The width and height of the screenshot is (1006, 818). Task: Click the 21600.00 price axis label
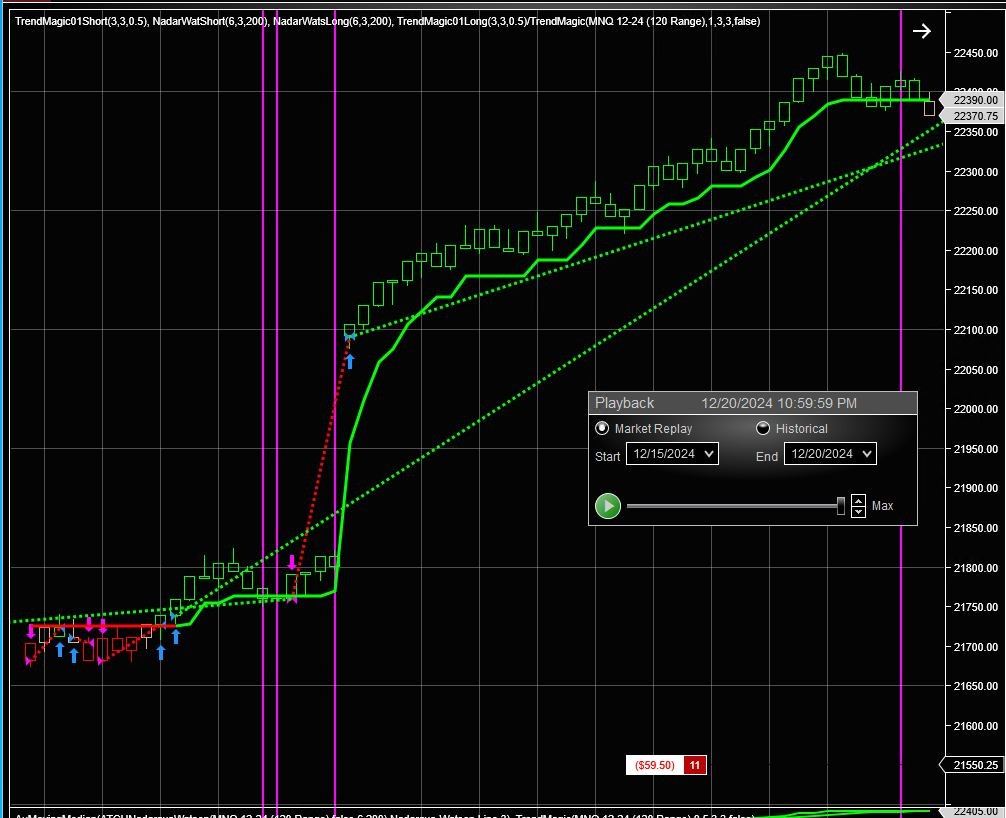976,726
